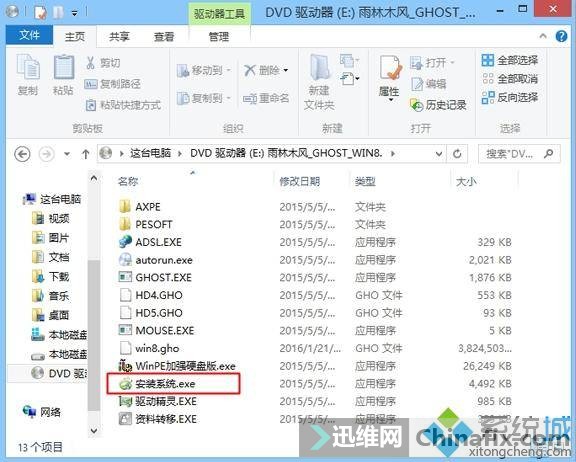576x462 pixels.
Task: Click Paste shortcut (粘贴快捷方式)
Action: [123, 105]
